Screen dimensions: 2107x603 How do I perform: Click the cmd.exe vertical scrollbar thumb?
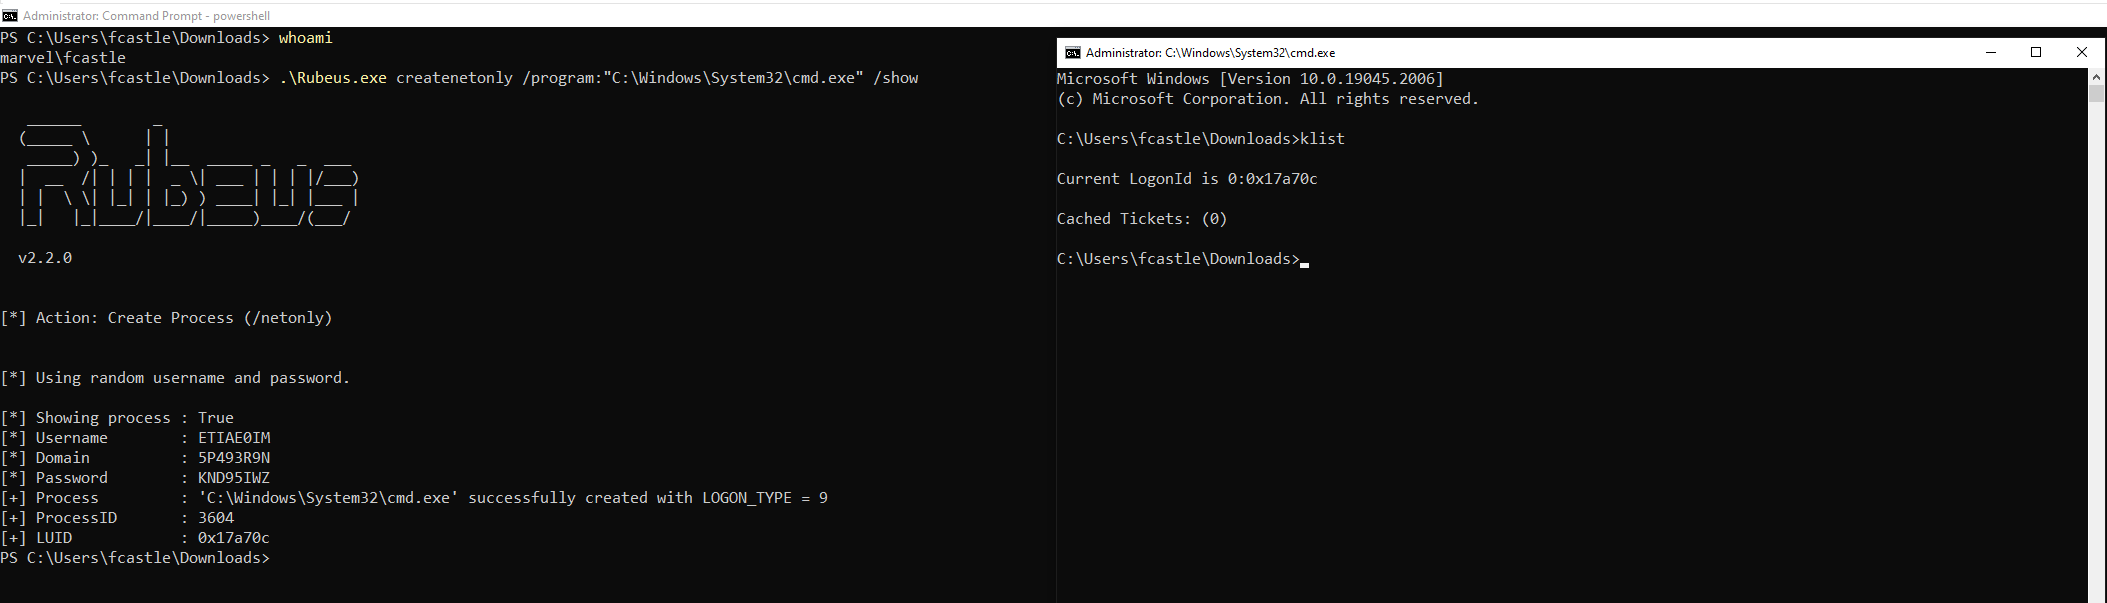(x=2096, y=95)
